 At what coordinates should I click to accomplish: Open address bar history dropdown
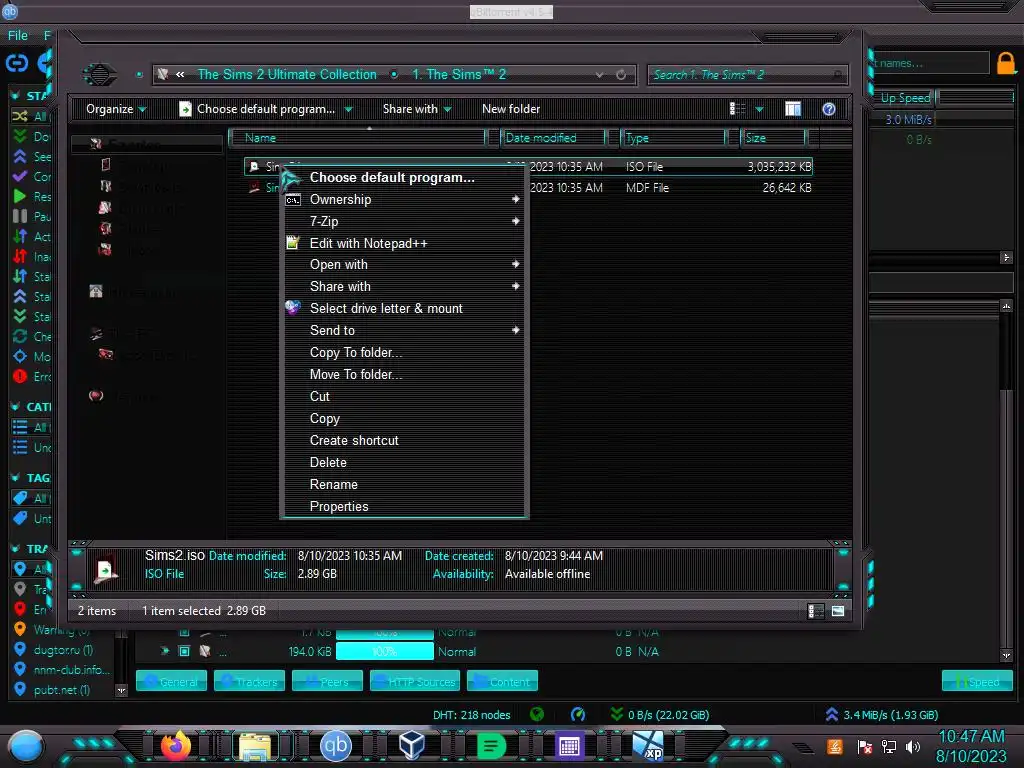pos(600,75)
